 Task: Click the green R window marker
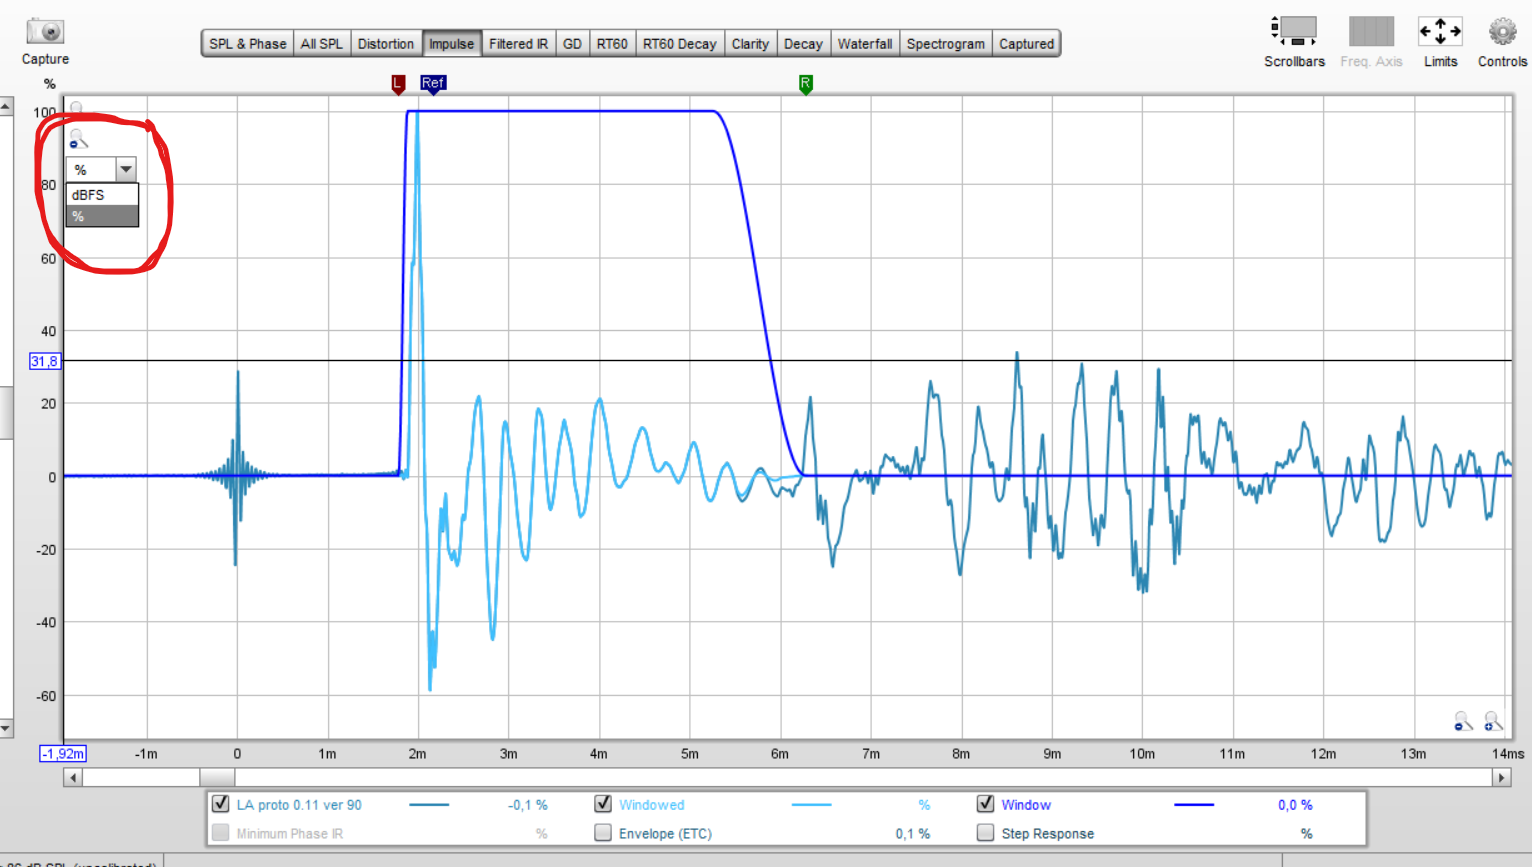[x=805, y=84]
